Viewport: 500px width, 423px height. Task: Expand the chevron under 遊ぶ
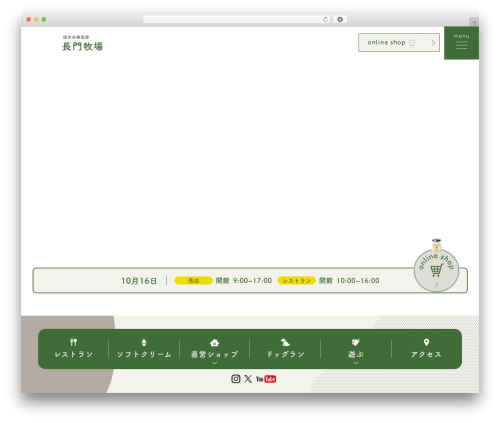[x=356, y=363]
